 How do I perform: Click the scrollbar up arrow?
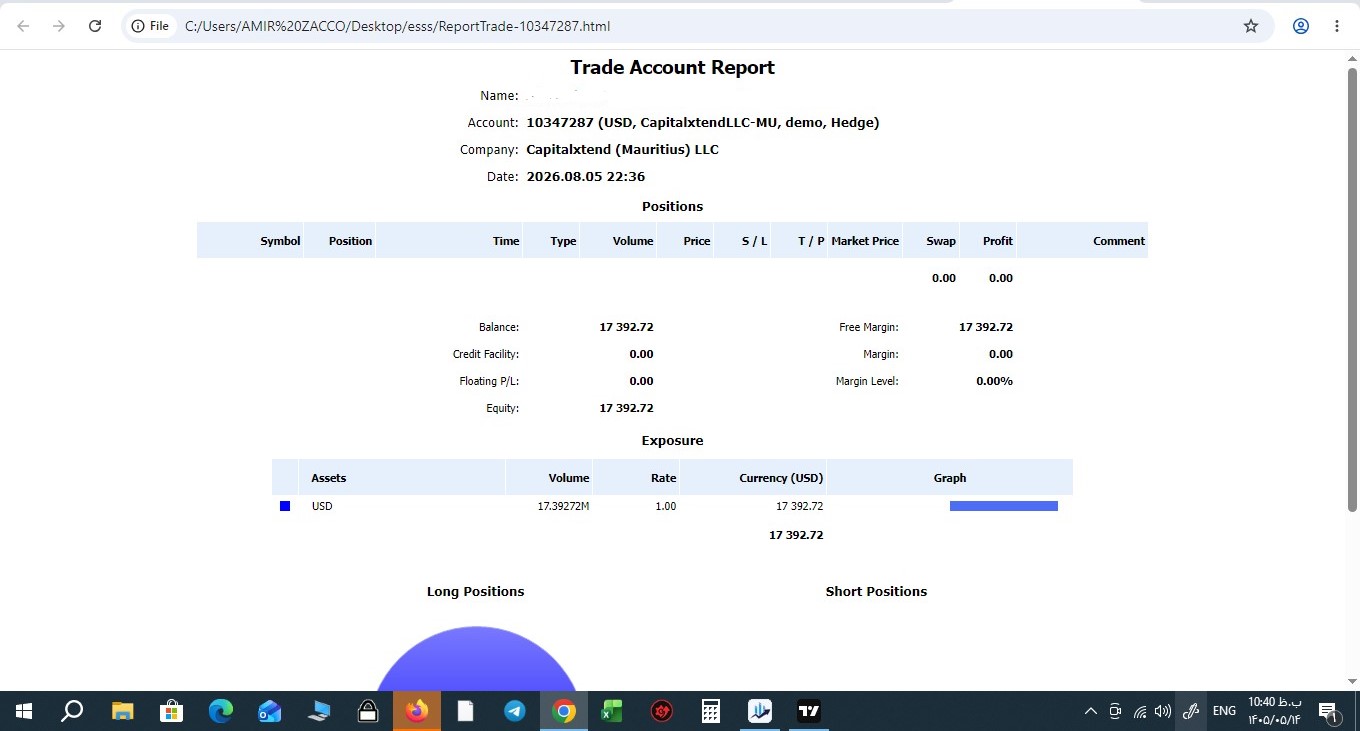[1352, 59]
